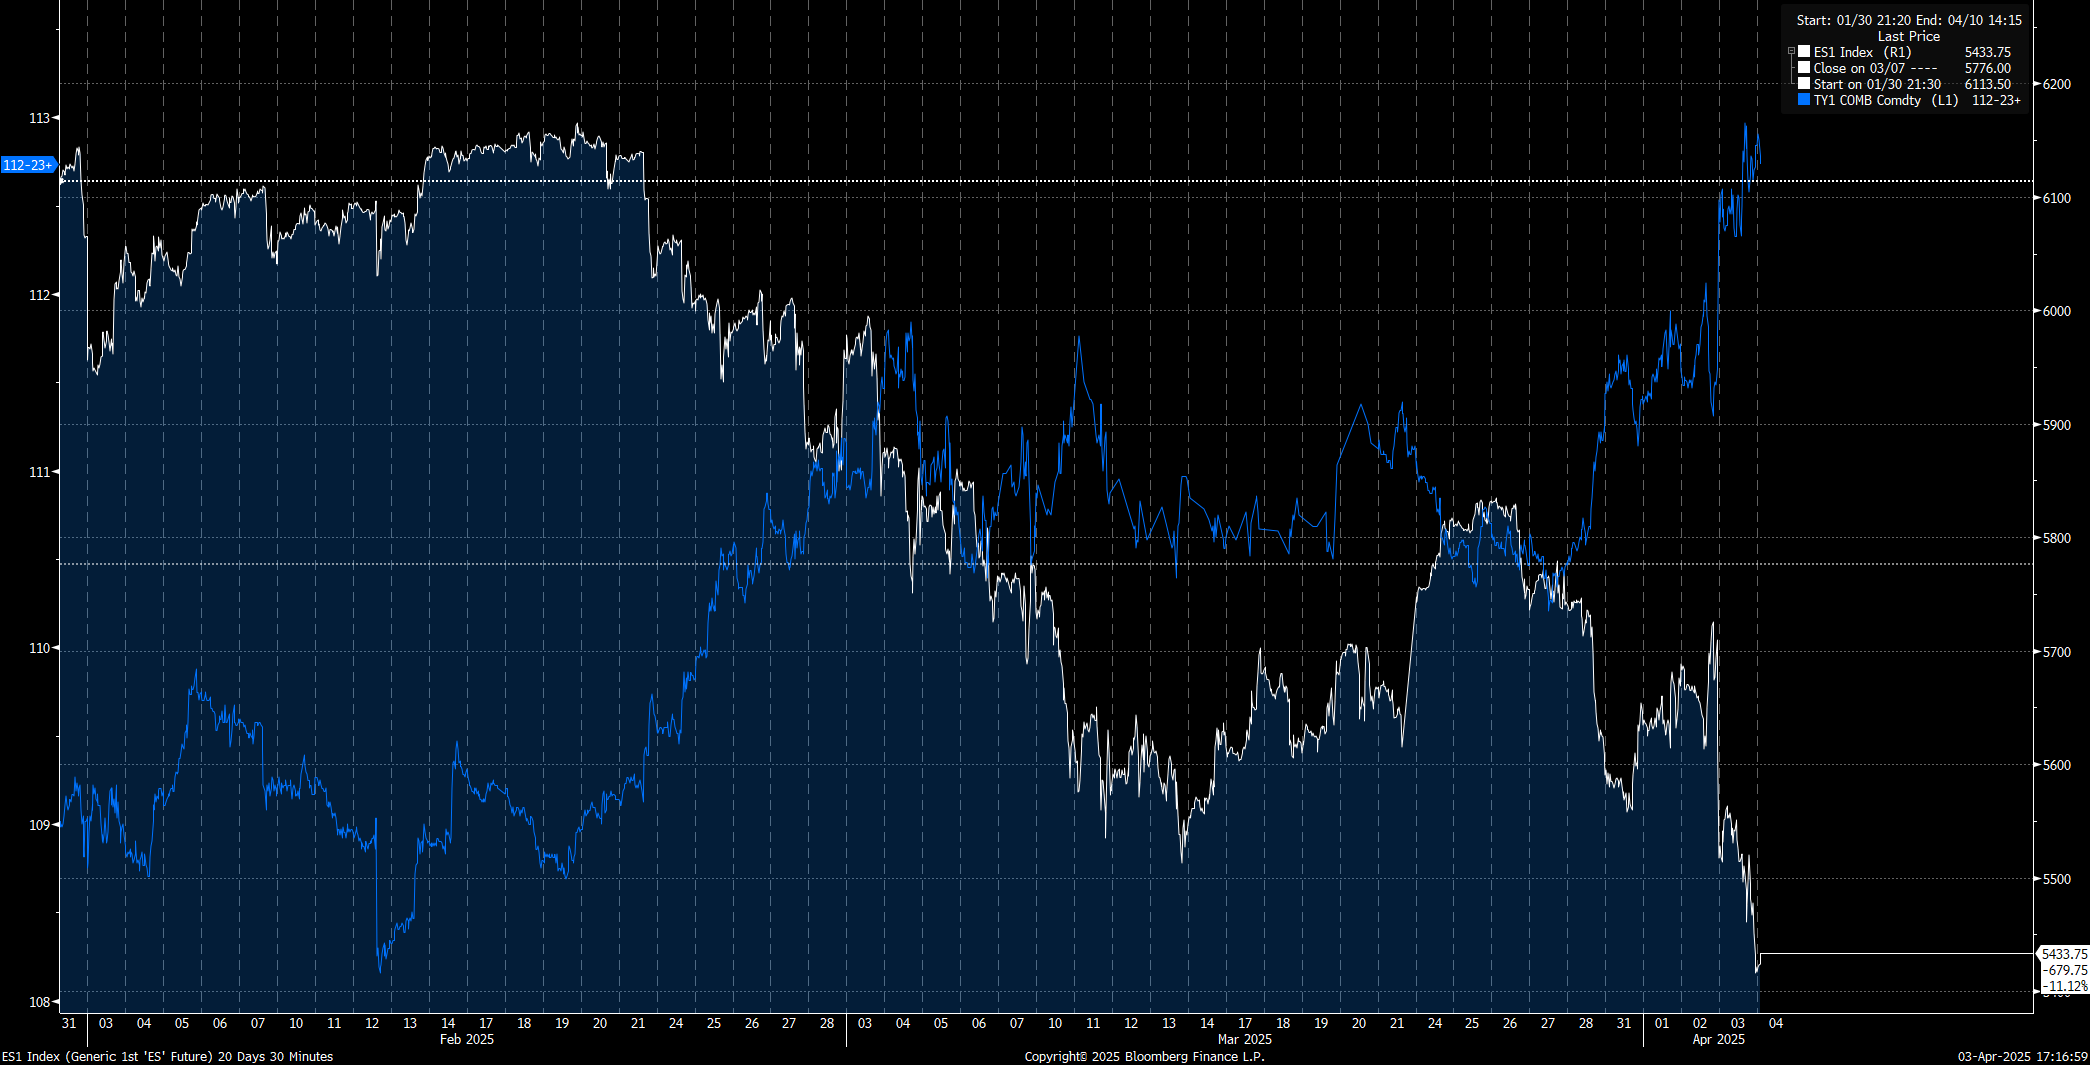Click the Start/End date range text in legend
This screenshot has height=1065, width=2090.
click(x=1909, y=20)
